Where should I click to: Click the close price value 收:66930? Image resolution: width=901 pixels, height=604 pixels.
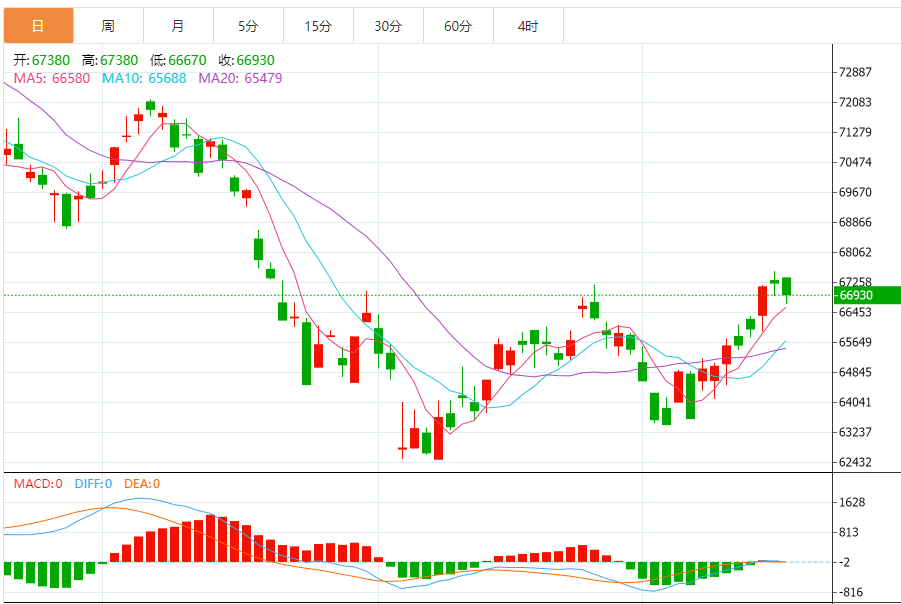pos(247,60)
